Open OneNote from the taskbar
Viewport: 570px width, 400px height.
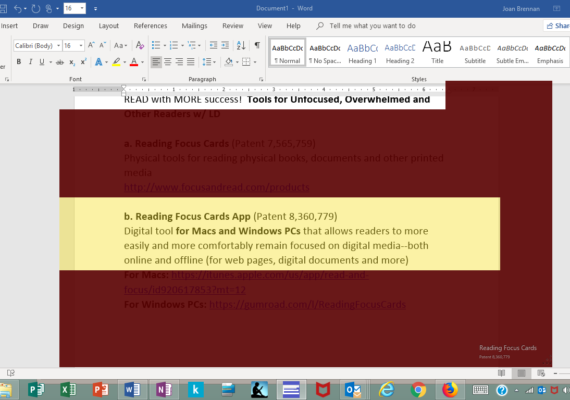click(x=164, y=390)
